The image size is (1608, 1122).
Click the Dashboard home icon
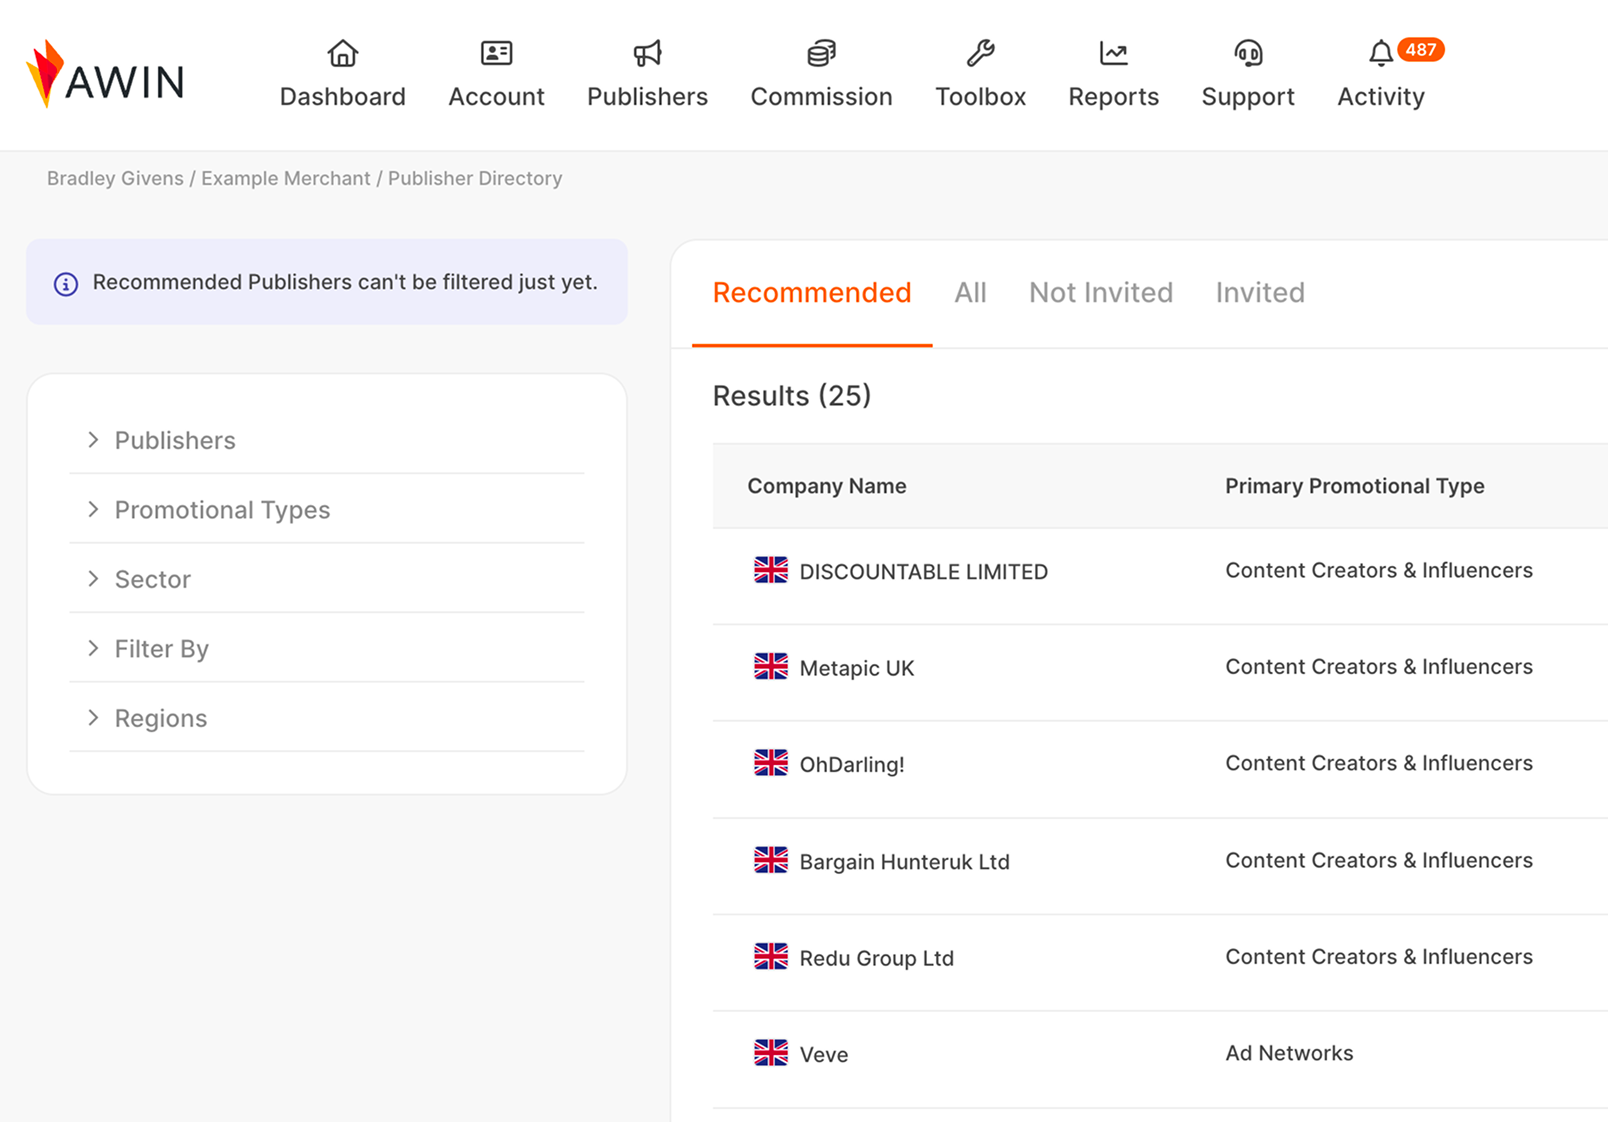point(343,53)
